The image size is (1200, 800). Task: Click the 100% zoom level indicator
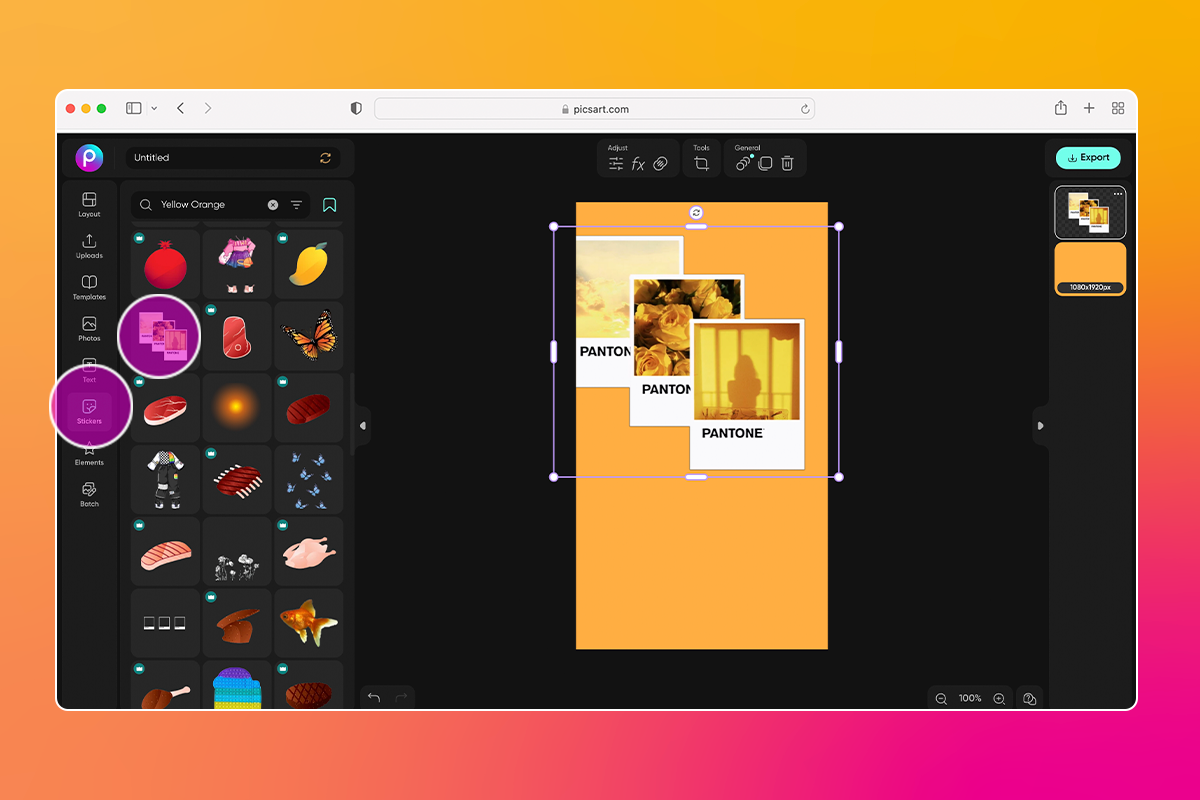click(968, 698)
